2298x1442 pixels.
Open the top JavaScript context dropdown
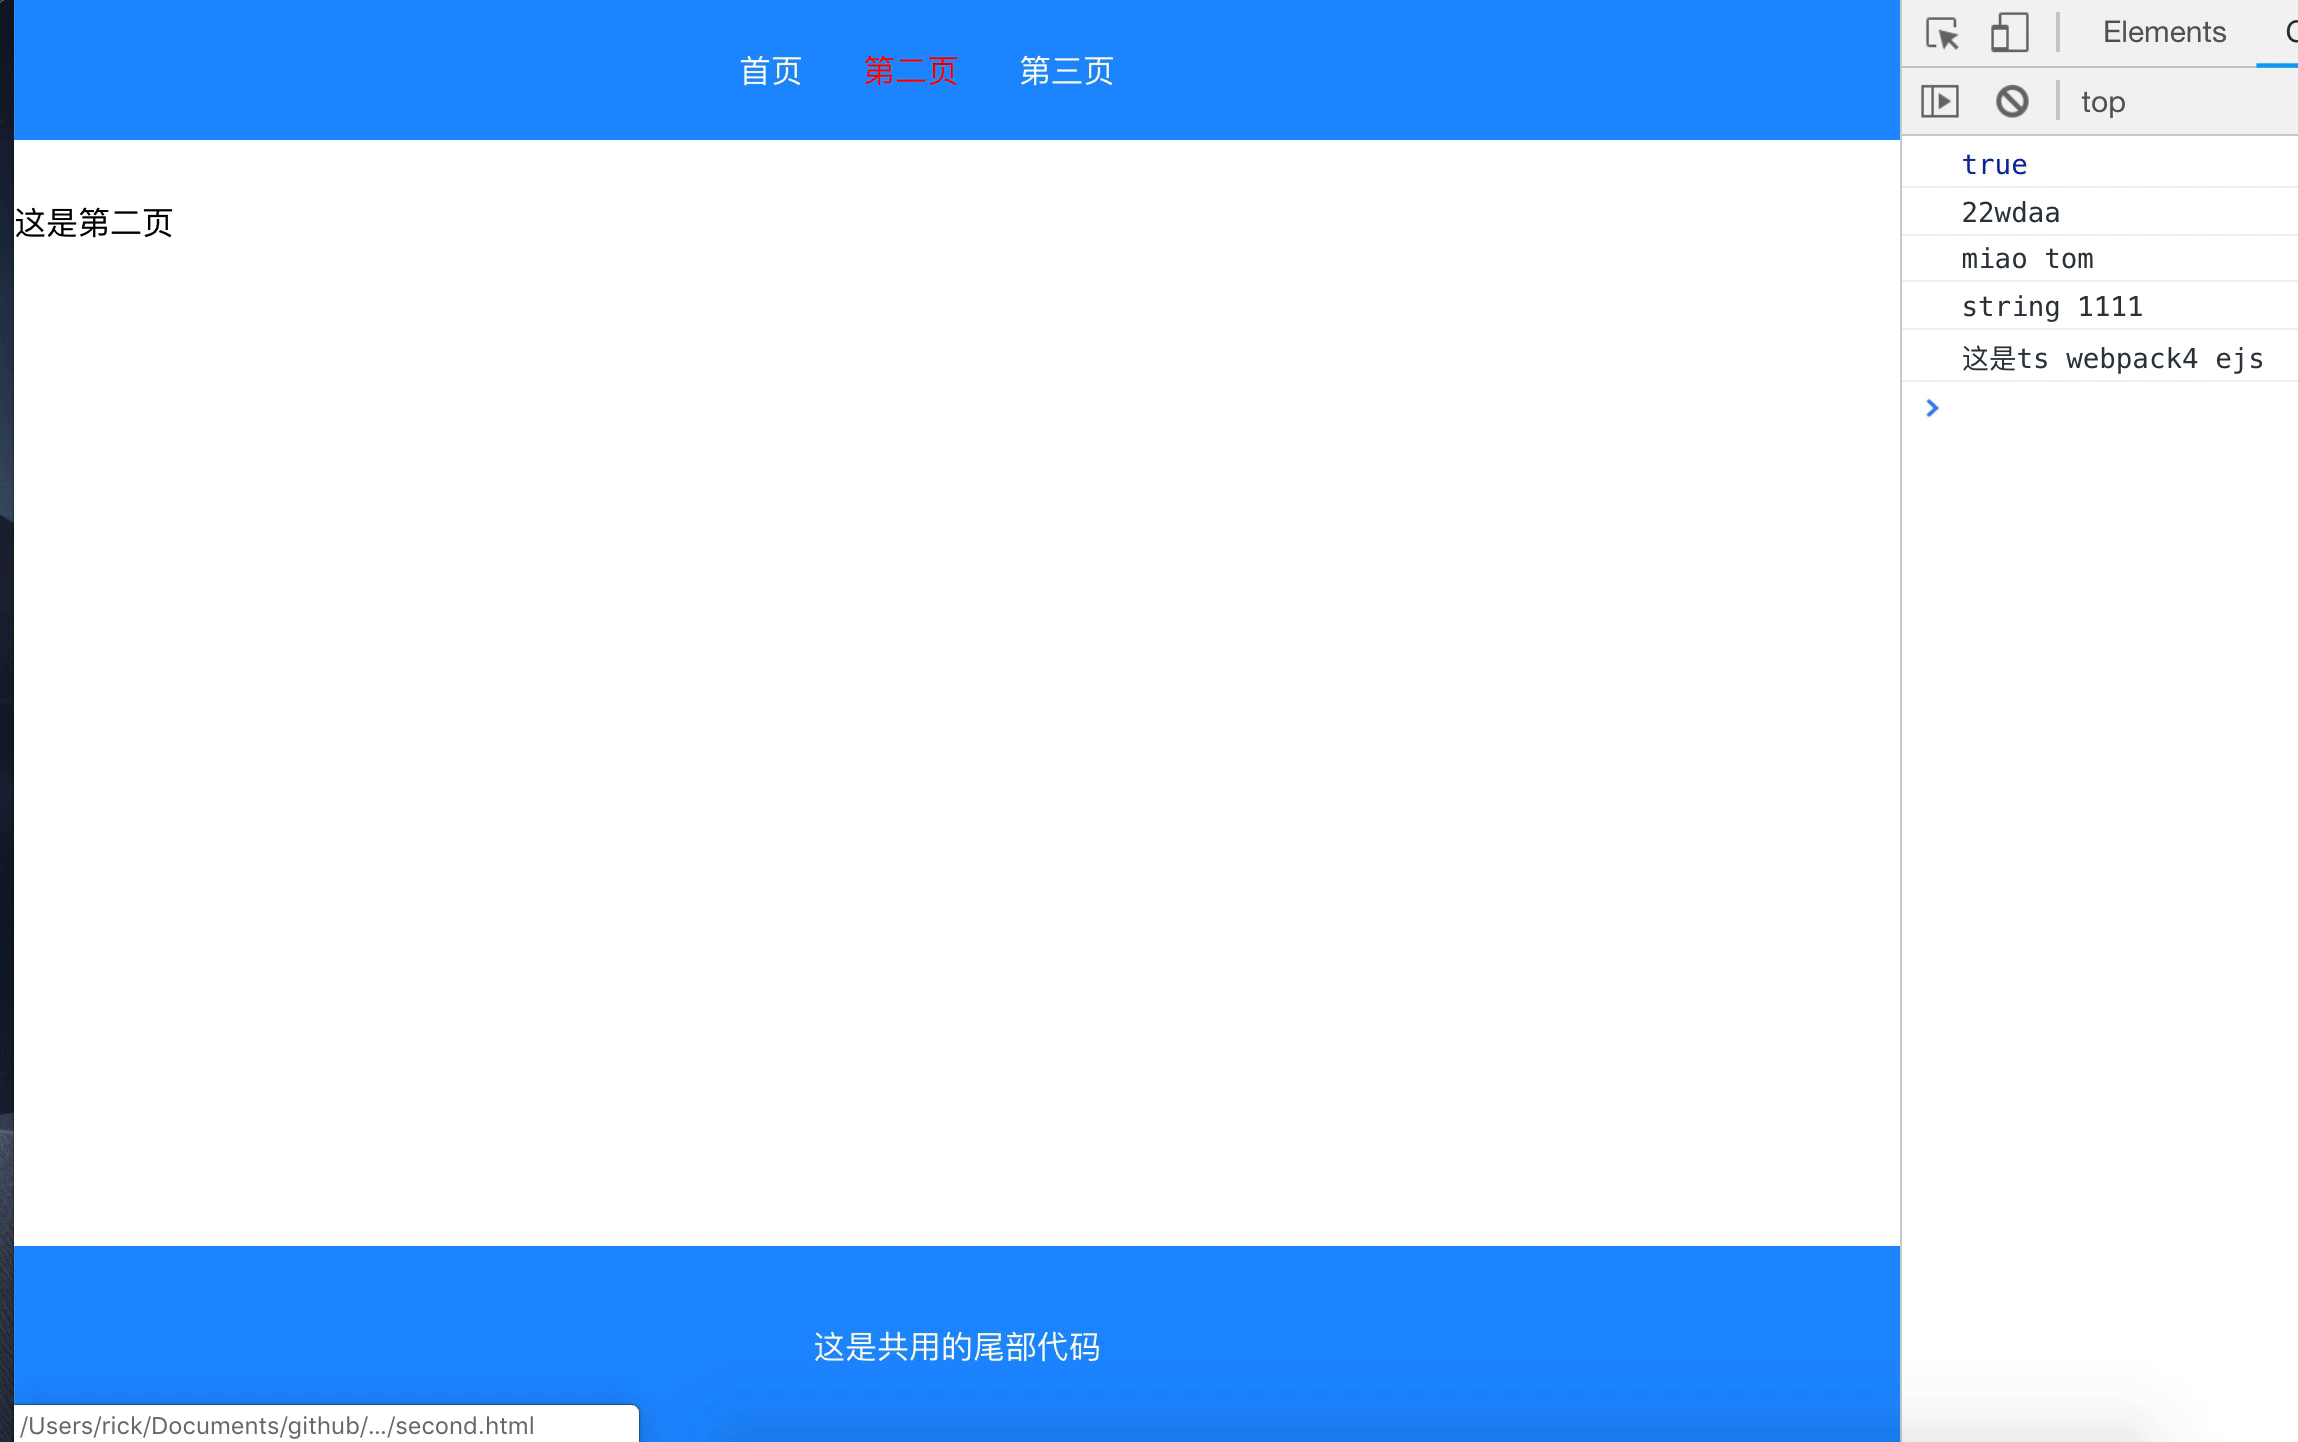click(2103, 102)
